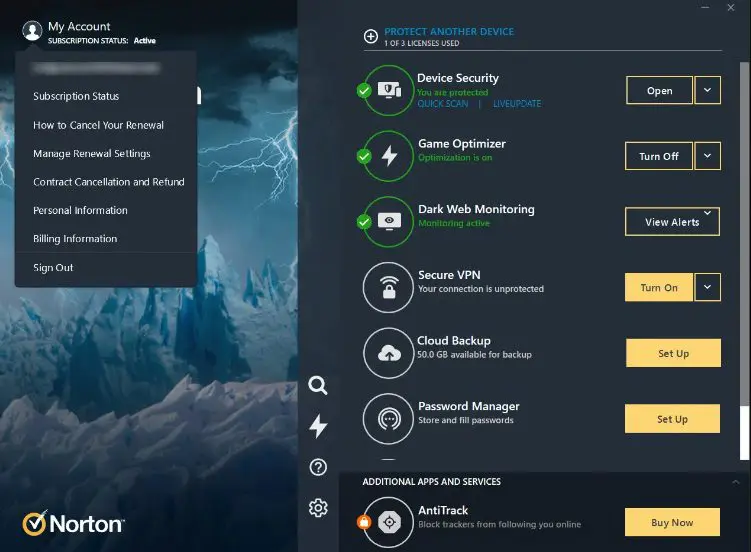Click the Game Optimizer lightning icon
751x552 pixels.
coord(389,156)
